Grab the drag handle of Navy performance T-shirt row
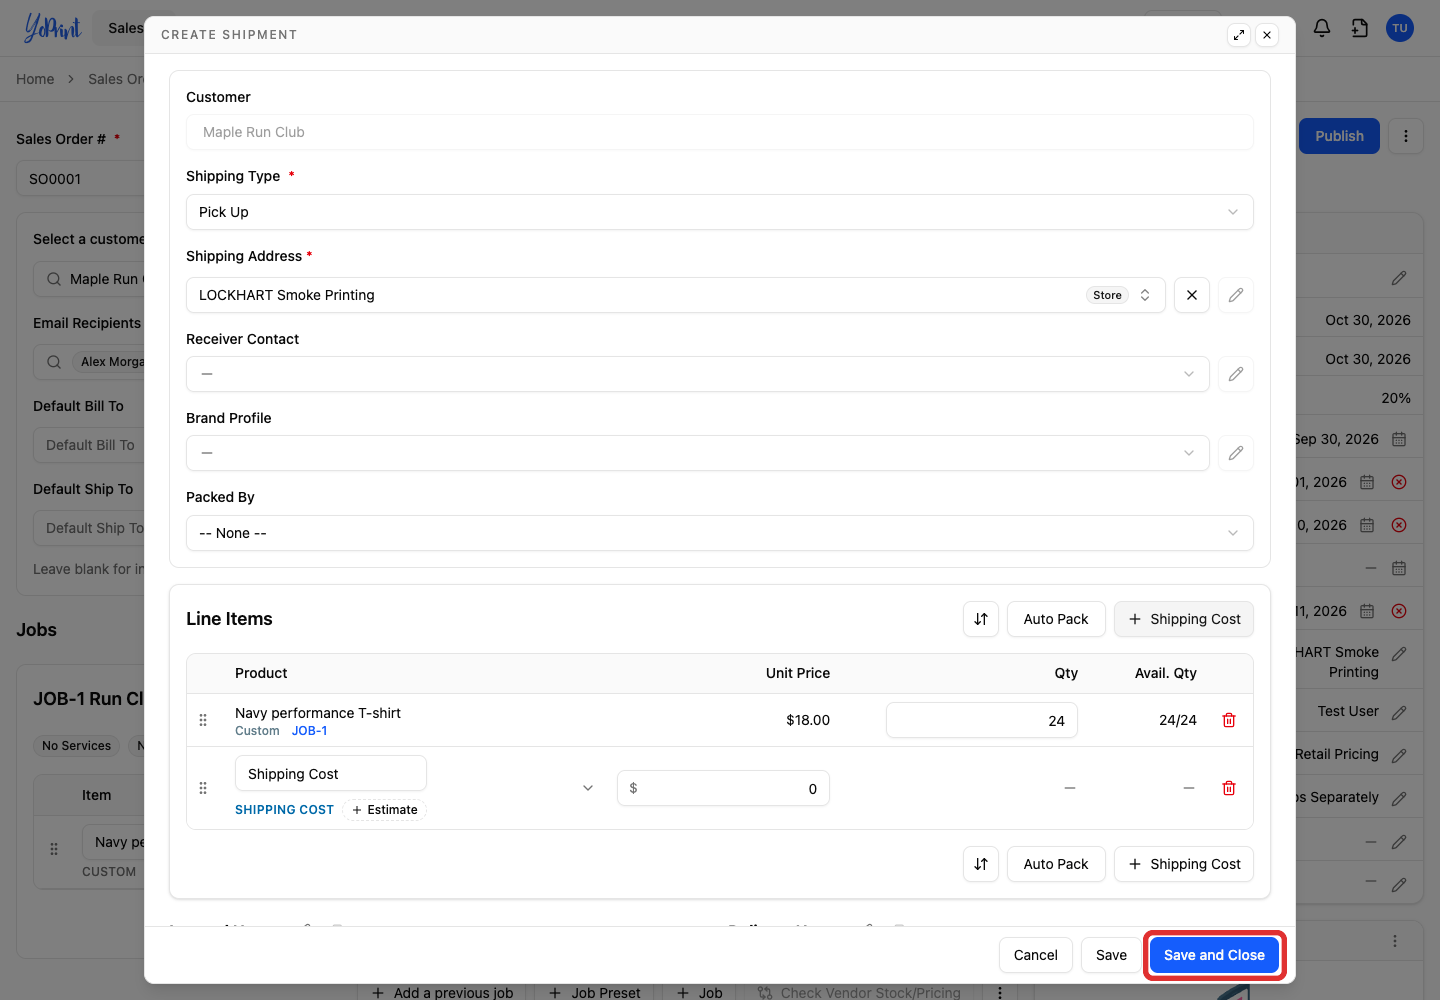Image resolution: width=1440 pixels, height=1000 pixels. pyautogui.click(x=203, y=720)
